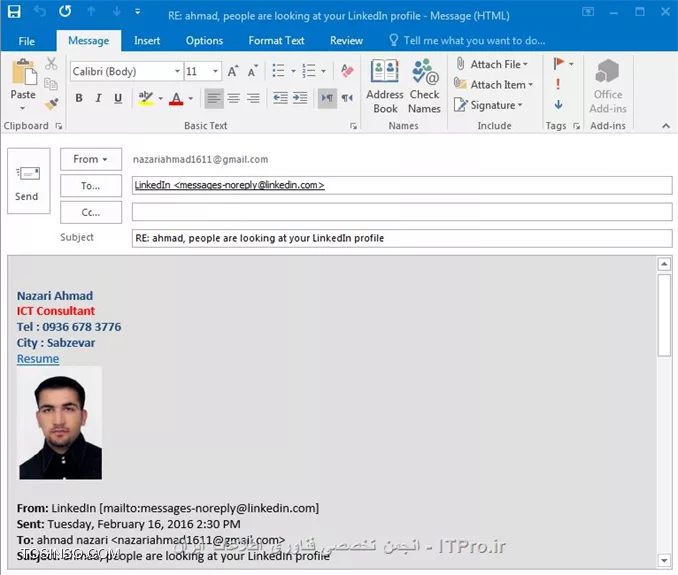Click the To... recipients button
678x575 pixels.
[x=91, y=186]
